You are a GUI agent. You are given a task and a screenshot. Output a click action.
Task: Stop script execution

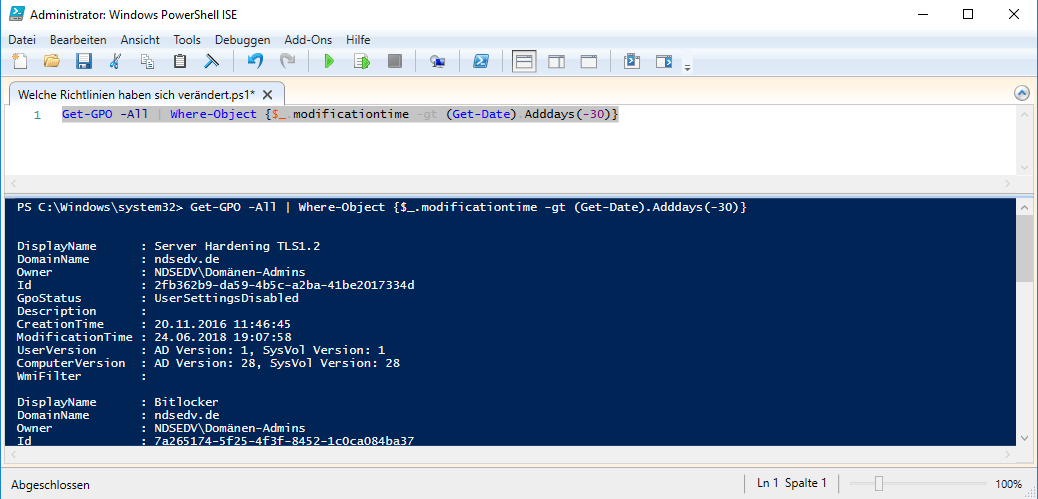click(x=394, y=62)
